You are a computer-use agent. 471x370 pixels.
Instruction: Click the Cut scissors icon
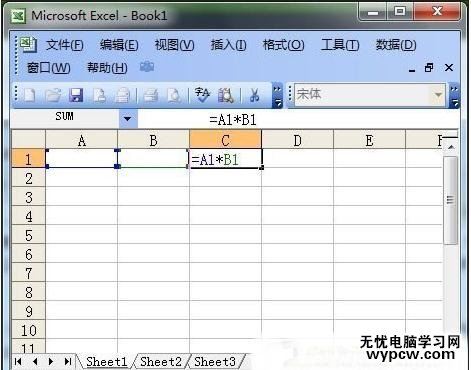tap(255, 96)
